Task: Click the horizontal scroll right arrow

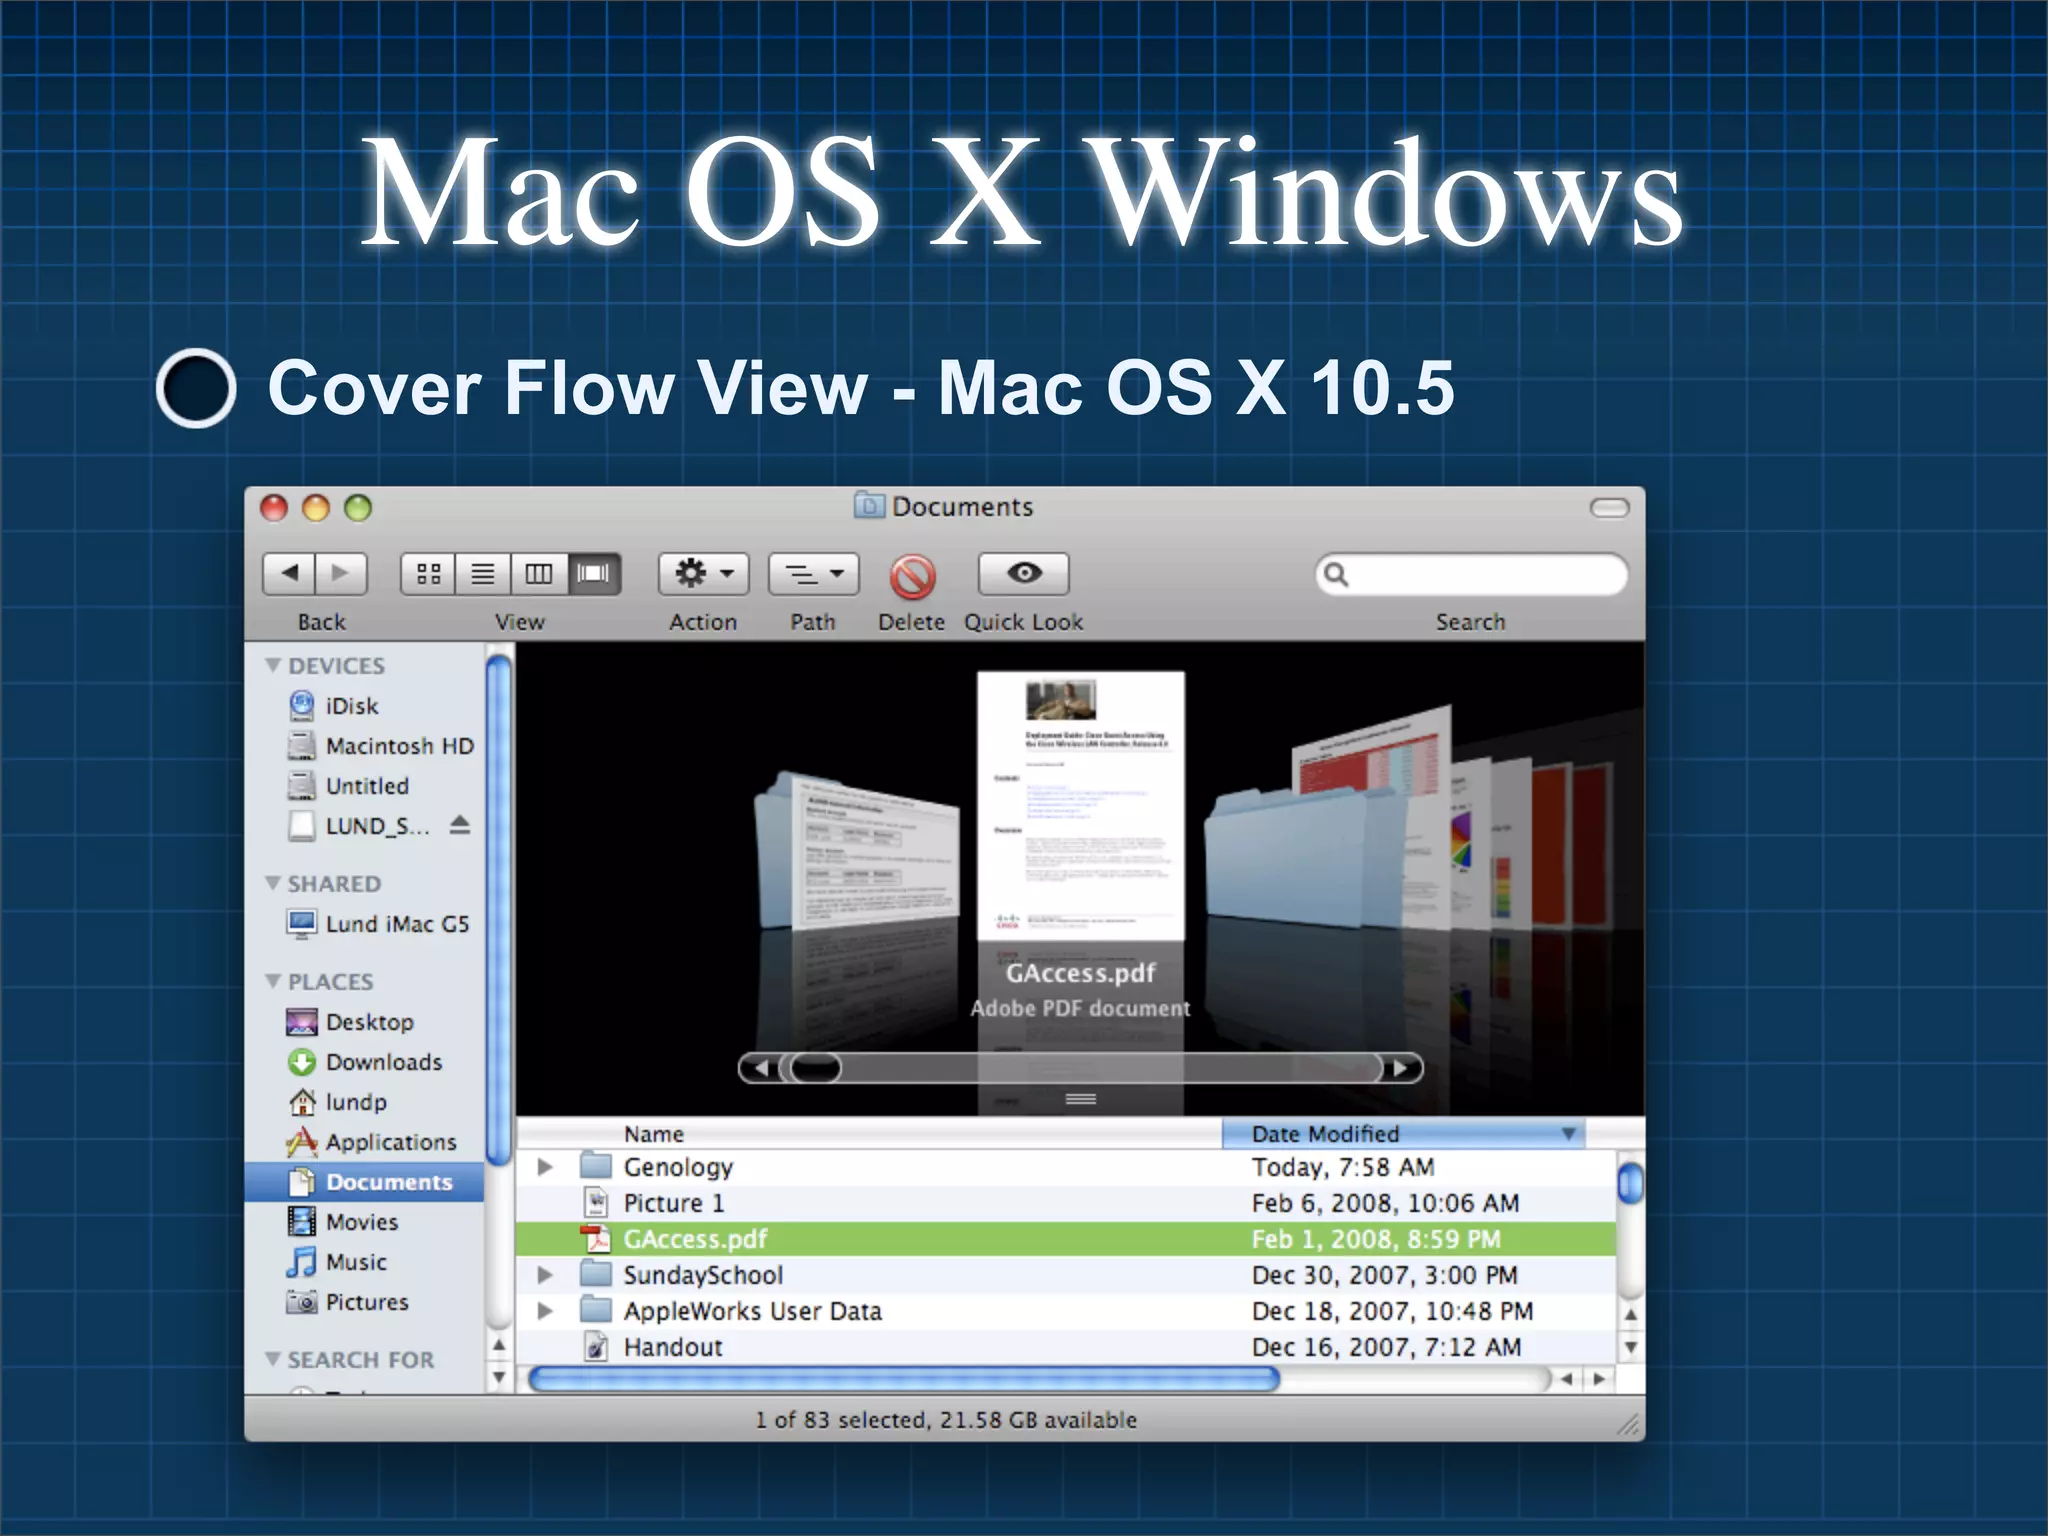Action: tap(1599, 1379)
